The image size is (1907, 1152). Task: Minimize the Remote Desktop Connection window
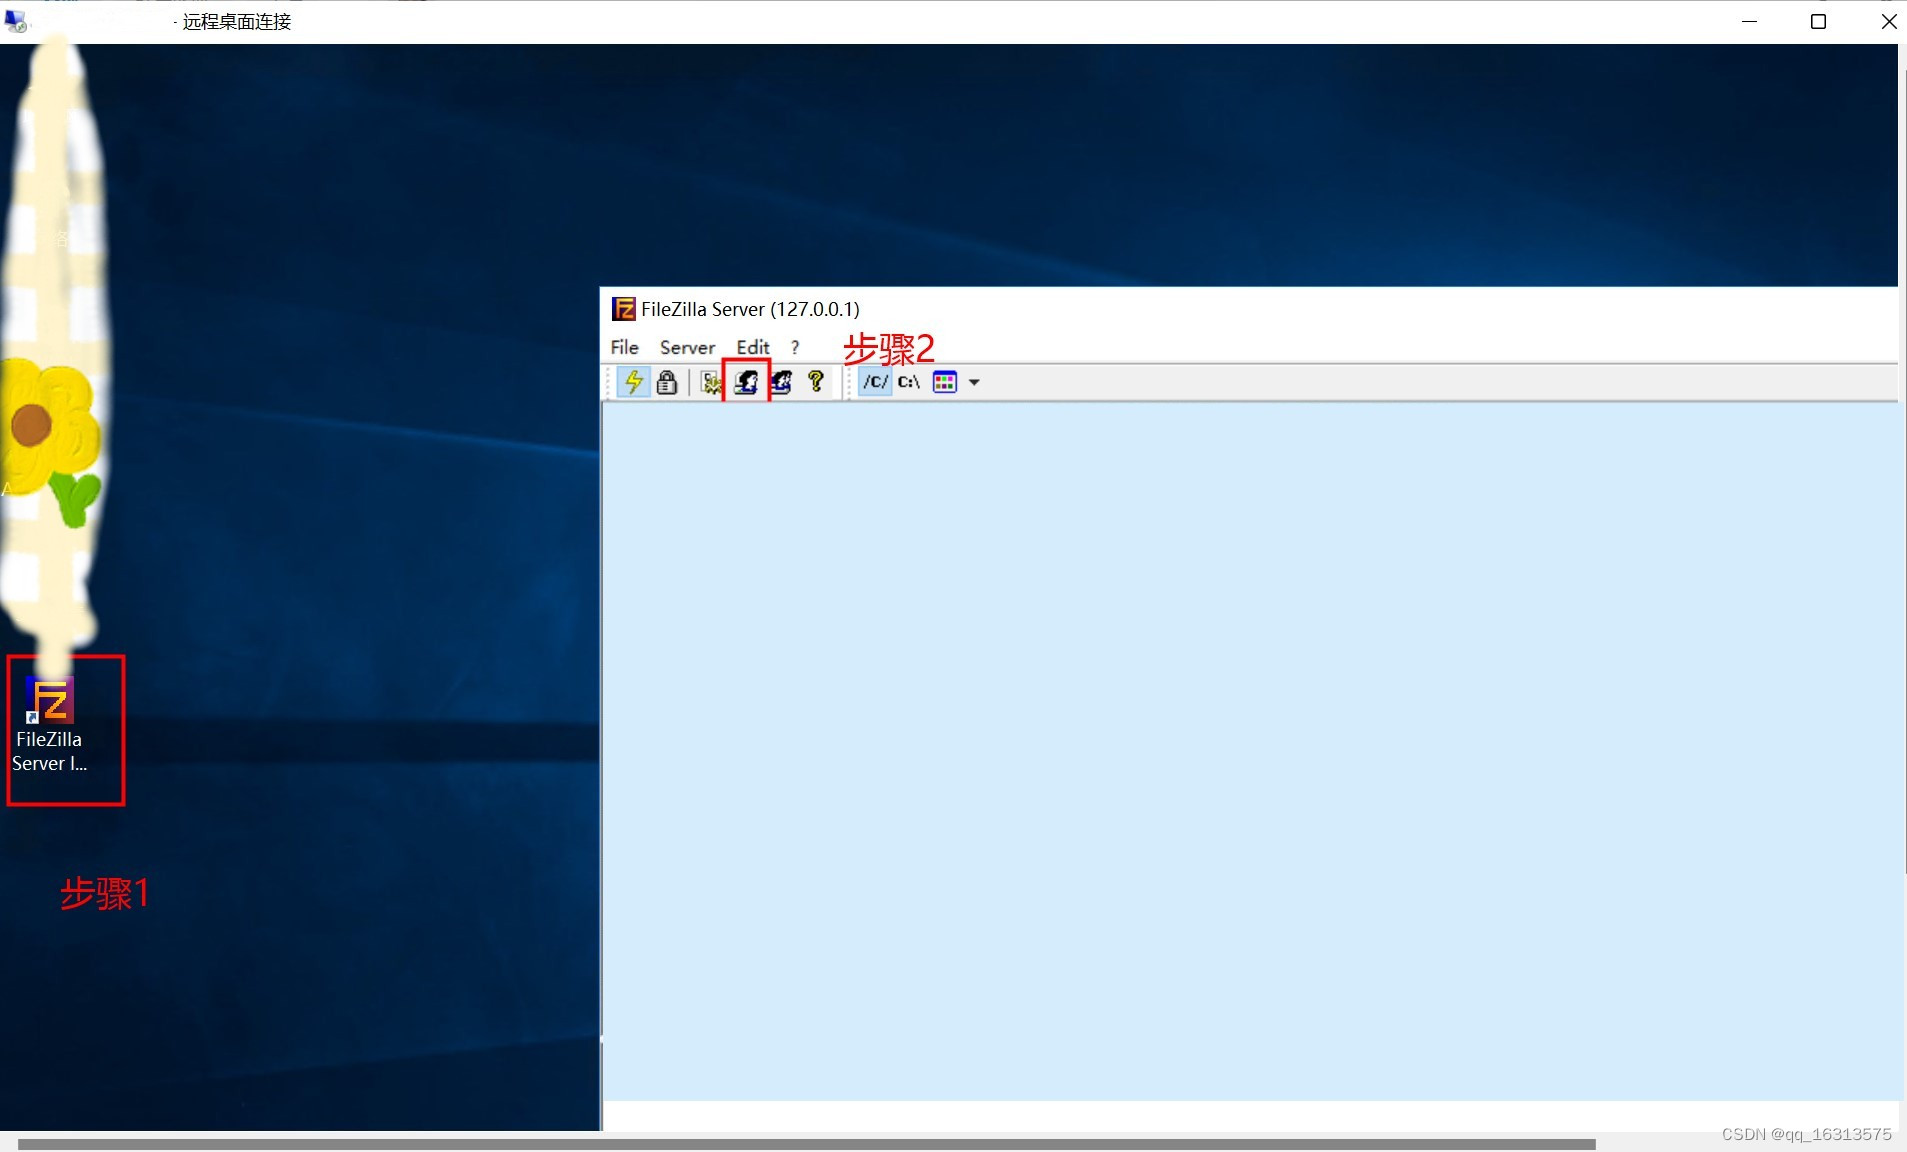[1749, 21]
